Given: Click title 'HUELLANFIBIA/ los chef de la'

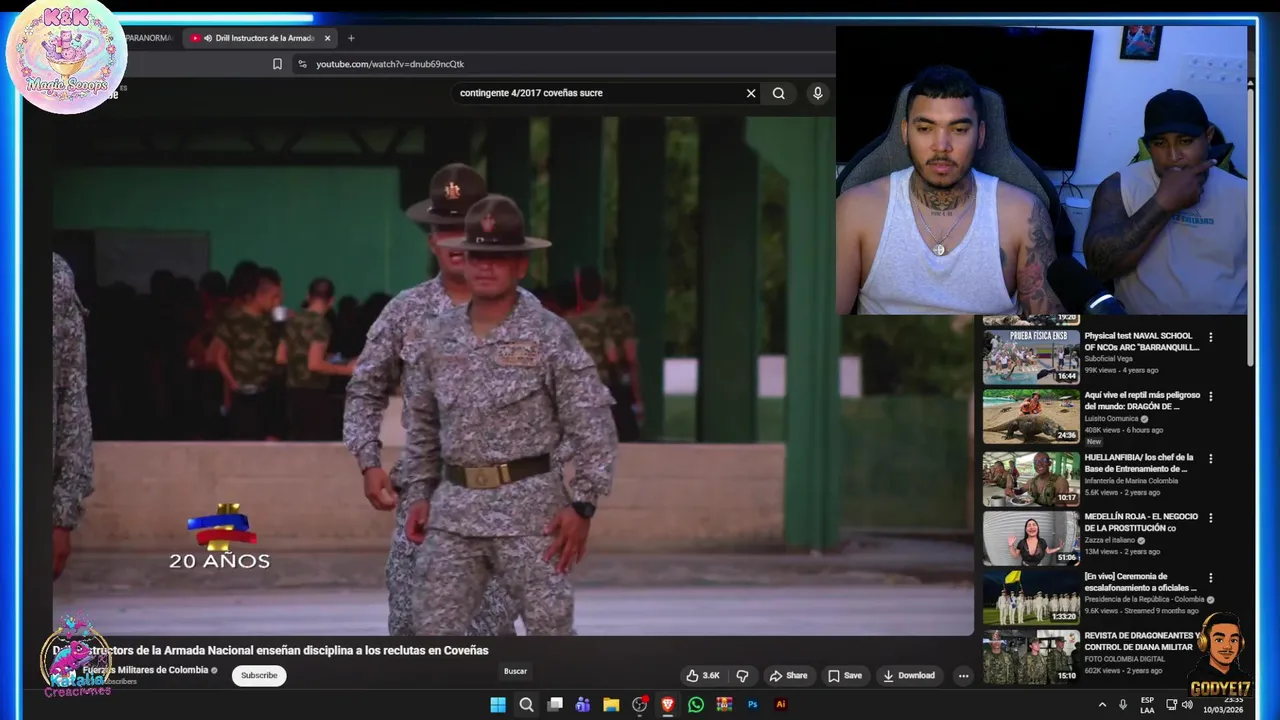Looking at the screenshot, I should (1139, 463).
